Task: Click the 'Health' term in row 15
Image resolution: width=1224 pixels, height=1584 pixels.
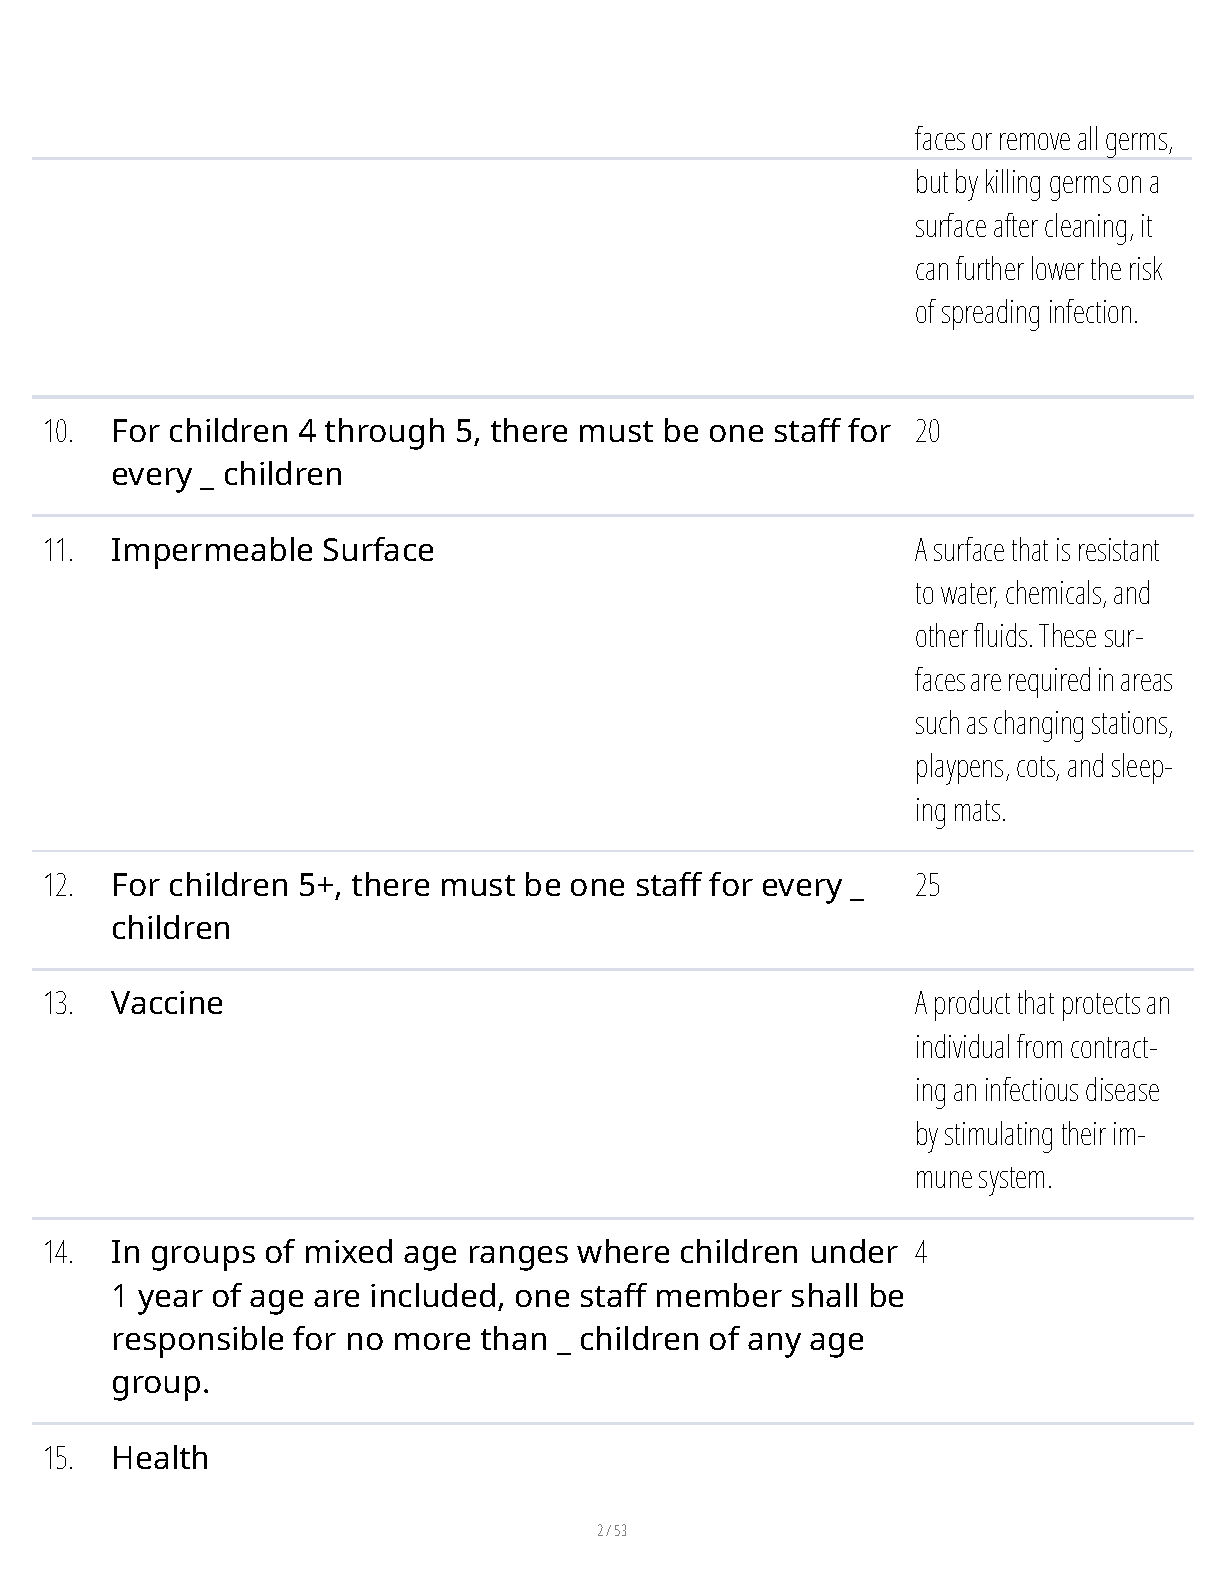Action: pyautogui.click(x=160, y=1458)
